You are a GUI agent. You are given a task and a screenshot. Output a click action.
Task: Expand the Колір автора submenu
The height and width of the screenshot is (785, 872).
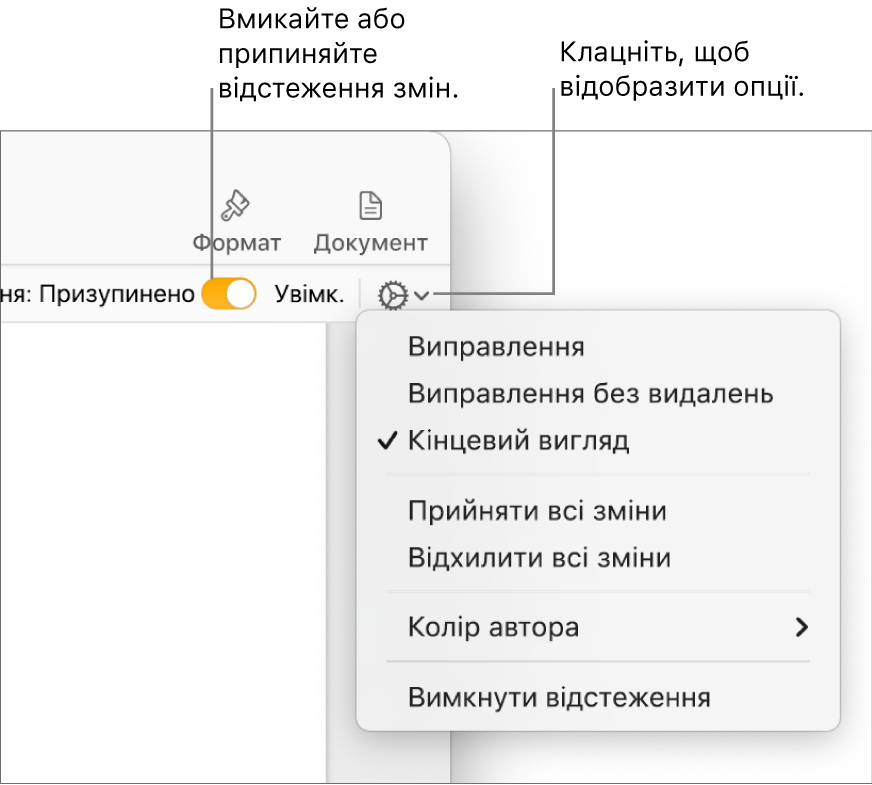(598, 627)
